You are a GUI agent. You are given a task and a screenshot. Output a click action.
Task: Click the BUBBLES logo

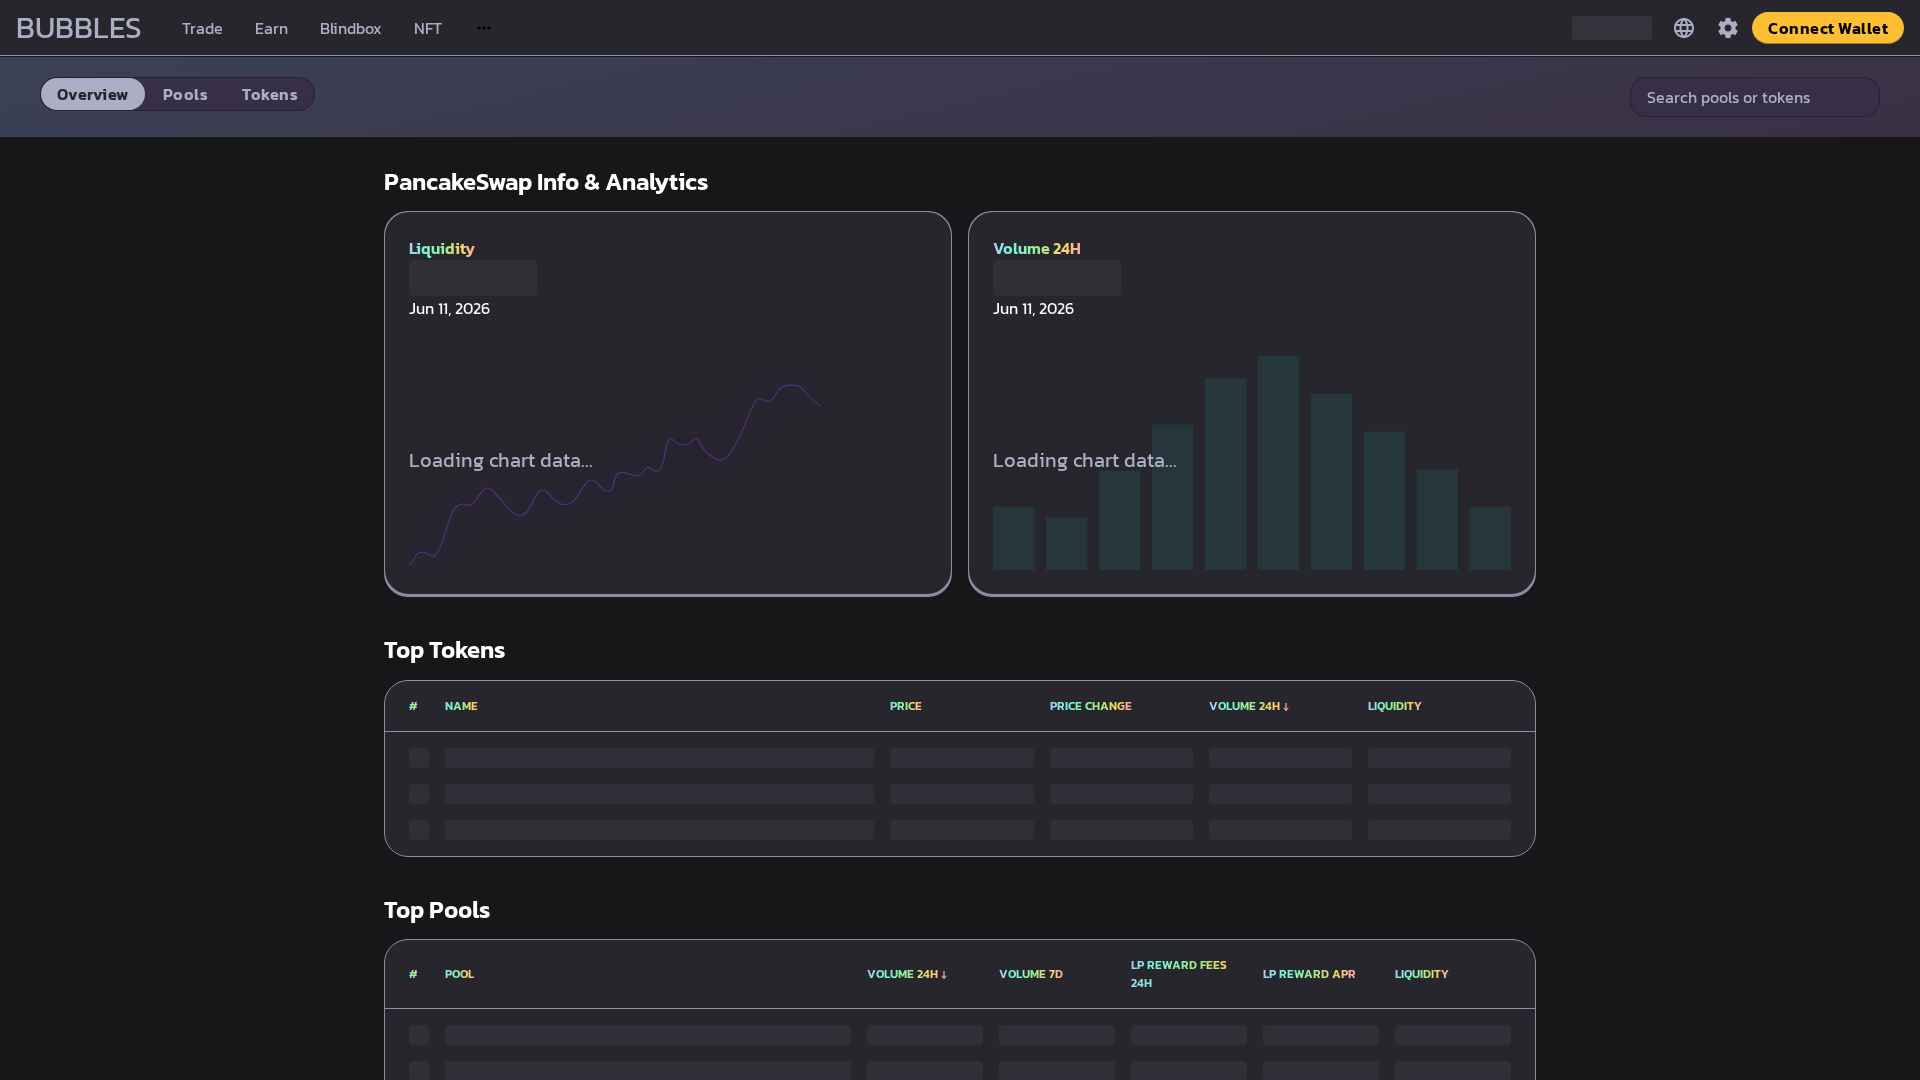coord(78,28)
